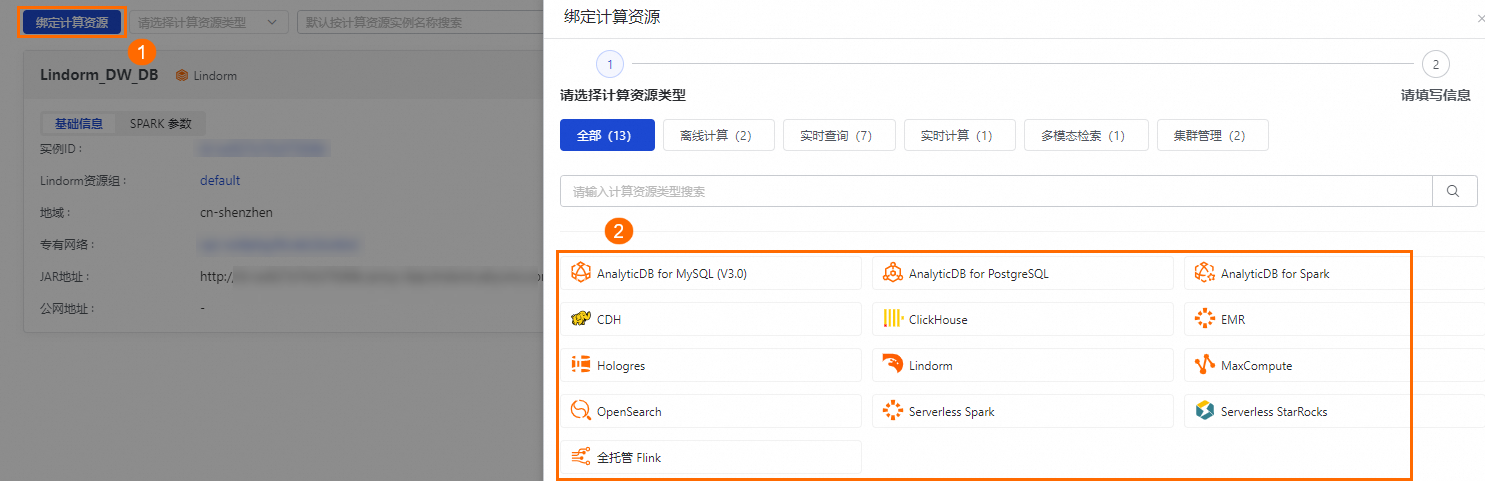Click the cn-shenzhen region value
Screen dimensions: 1485x481
click(x=236, y=213)
